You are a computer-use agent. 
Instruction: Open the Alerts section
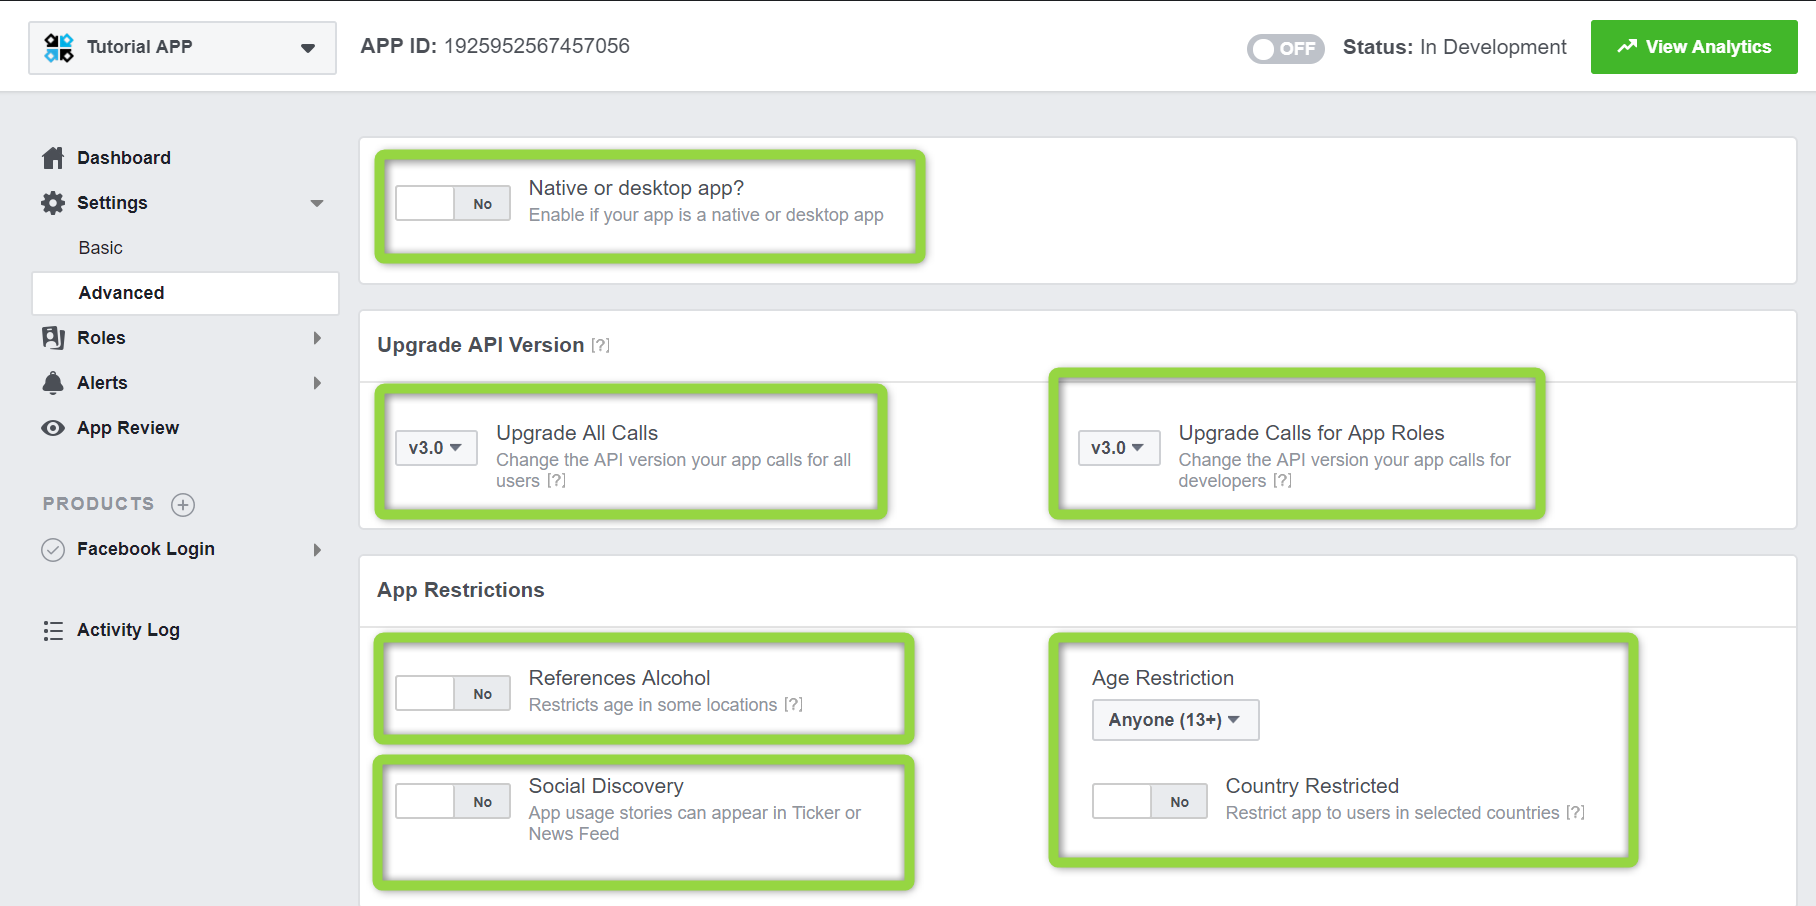102,383
